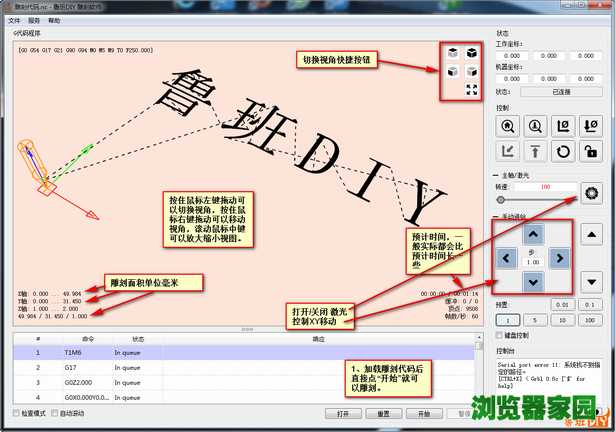Toggle the 自动滚动 checkbox

coord(55,413)
